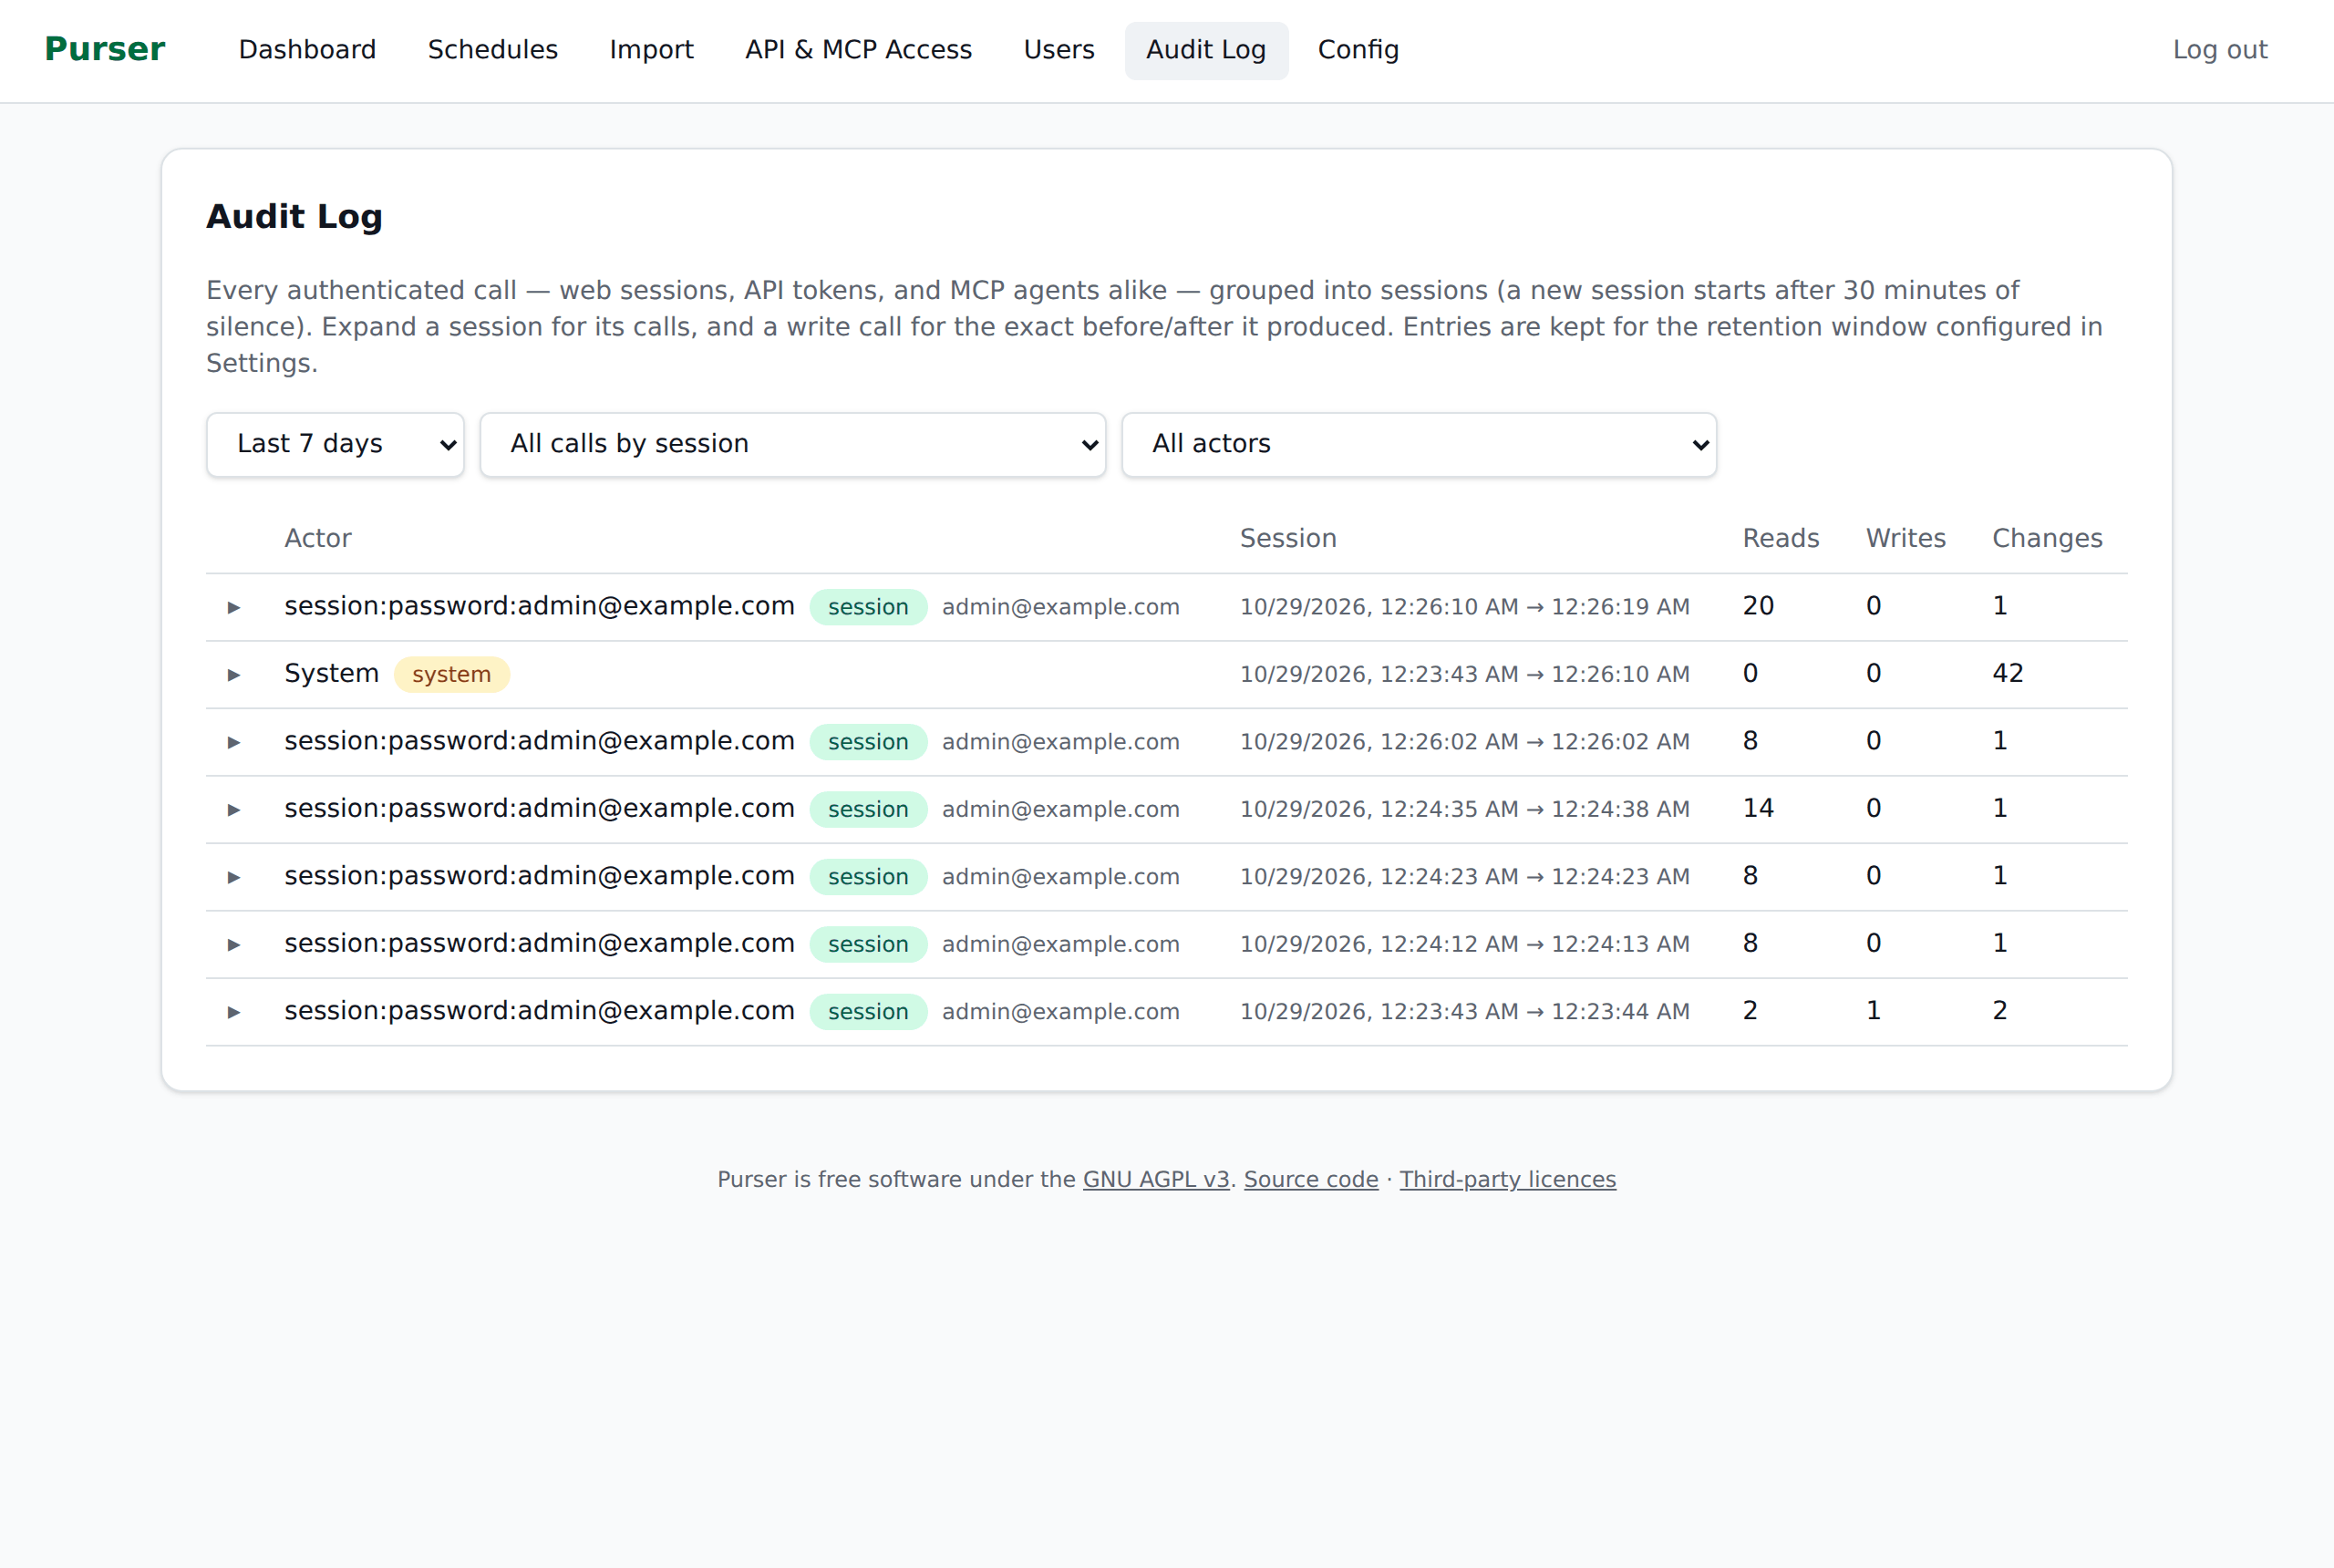Expand the System actor session row
The height and width of the screenshot is (1568, 2334).
(233, 675)
